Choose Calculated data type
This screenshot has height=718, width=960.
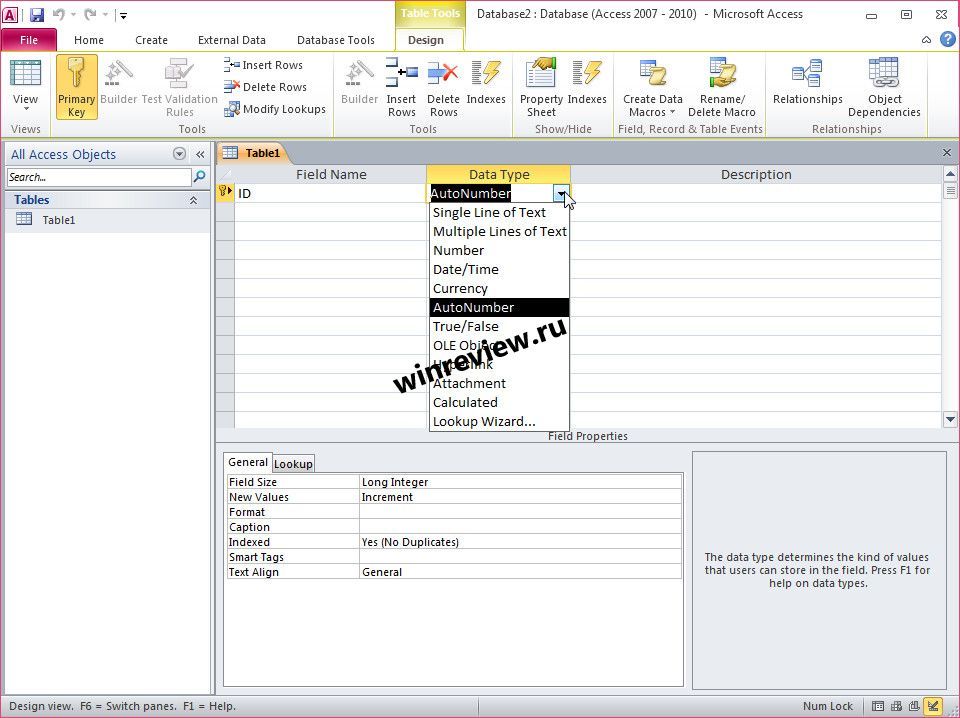tap(500, 402)
